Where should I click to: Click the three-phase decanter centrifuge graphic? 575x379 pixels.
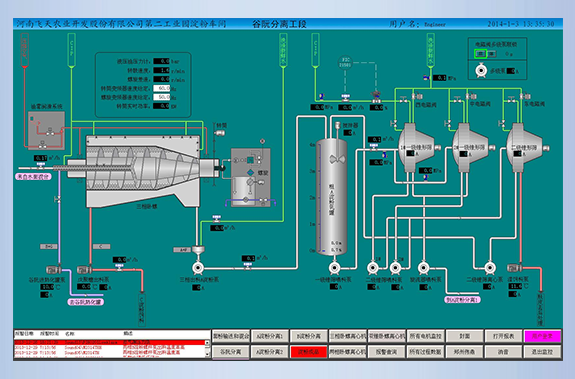[143, 170]
